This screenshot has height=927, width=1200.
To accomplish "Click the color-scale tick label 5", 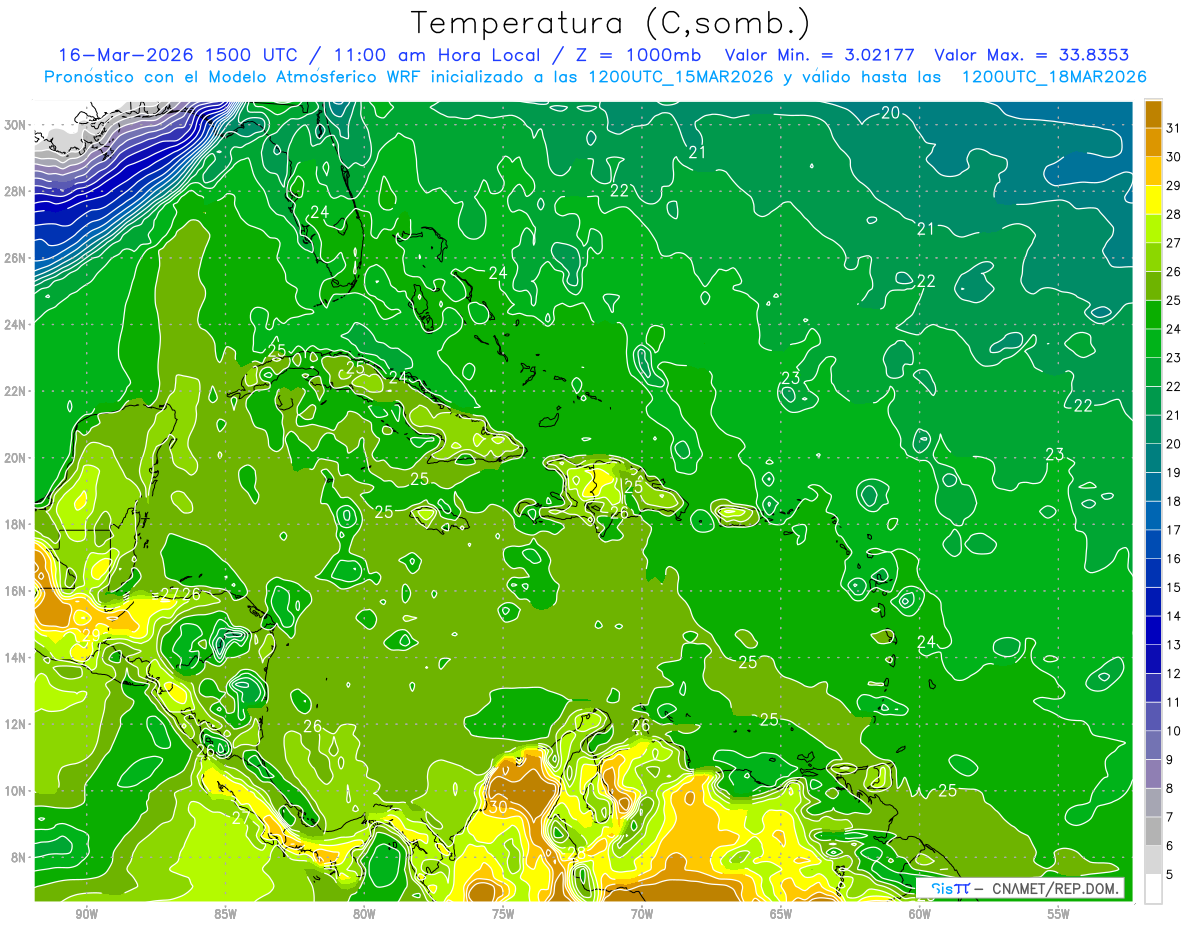I will click(1170, 874).
